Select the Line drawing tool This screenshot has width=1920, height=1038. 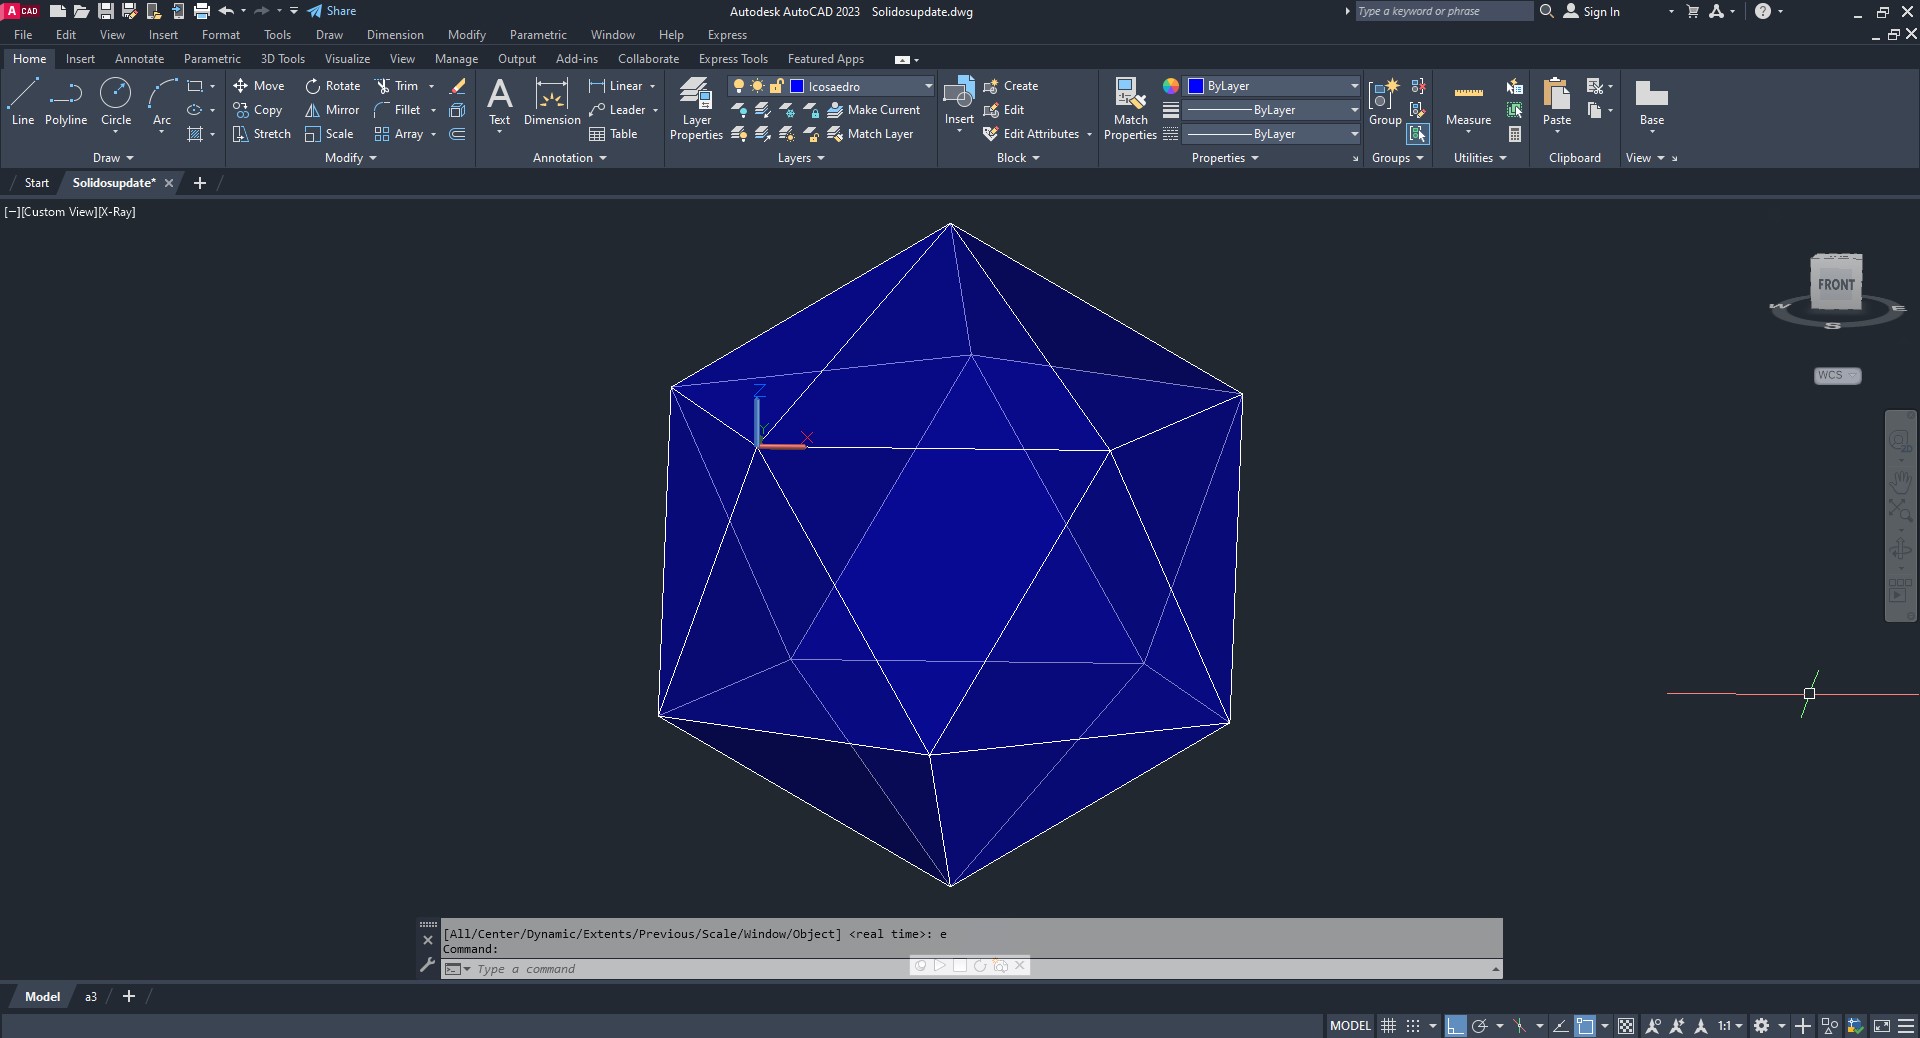(x=22, y=102)
